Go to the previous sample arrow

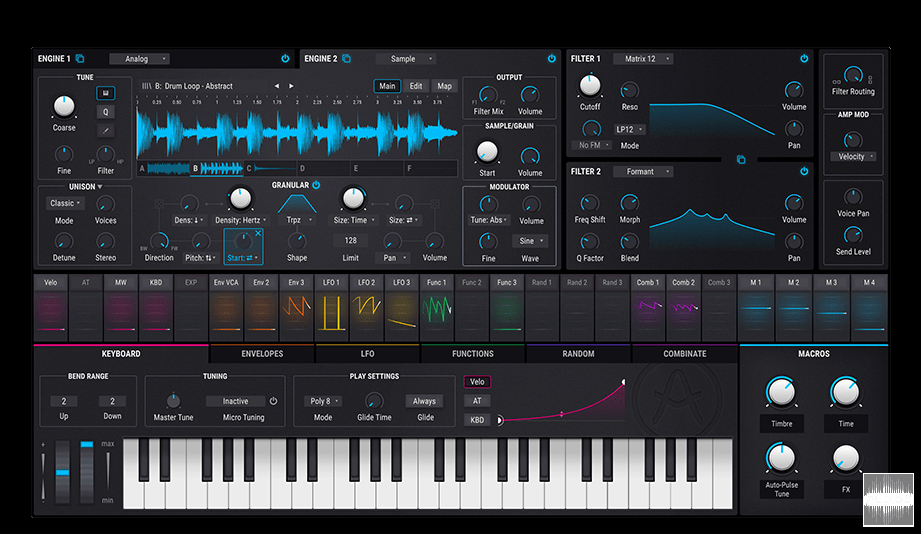[277, 86]
